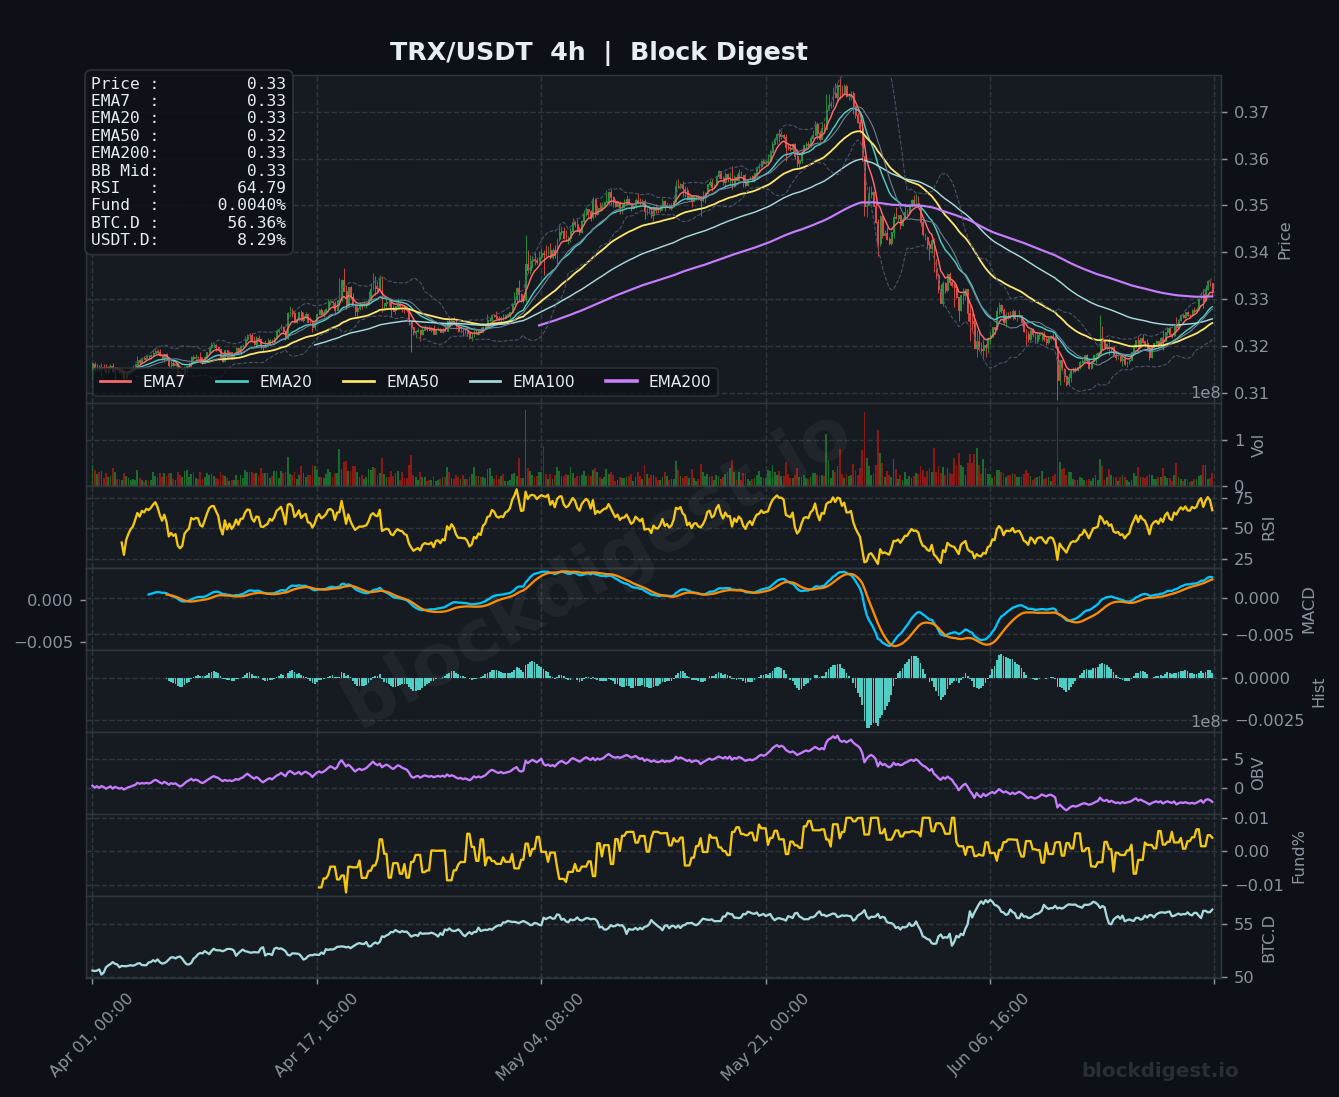The image size is (1339, 1097).
Task: Click the May 04, 08:00 date label
Action: point(540,1037)
